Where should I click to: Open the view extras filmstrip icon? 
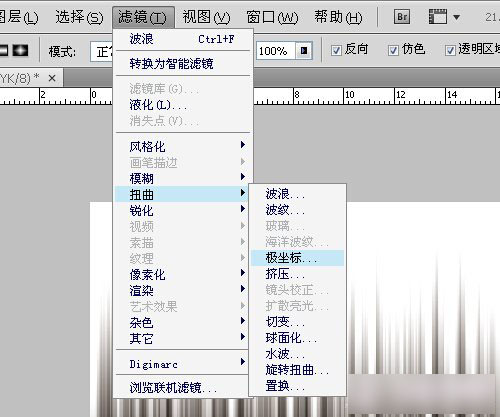pyautogui.click(x=438, y=16)
